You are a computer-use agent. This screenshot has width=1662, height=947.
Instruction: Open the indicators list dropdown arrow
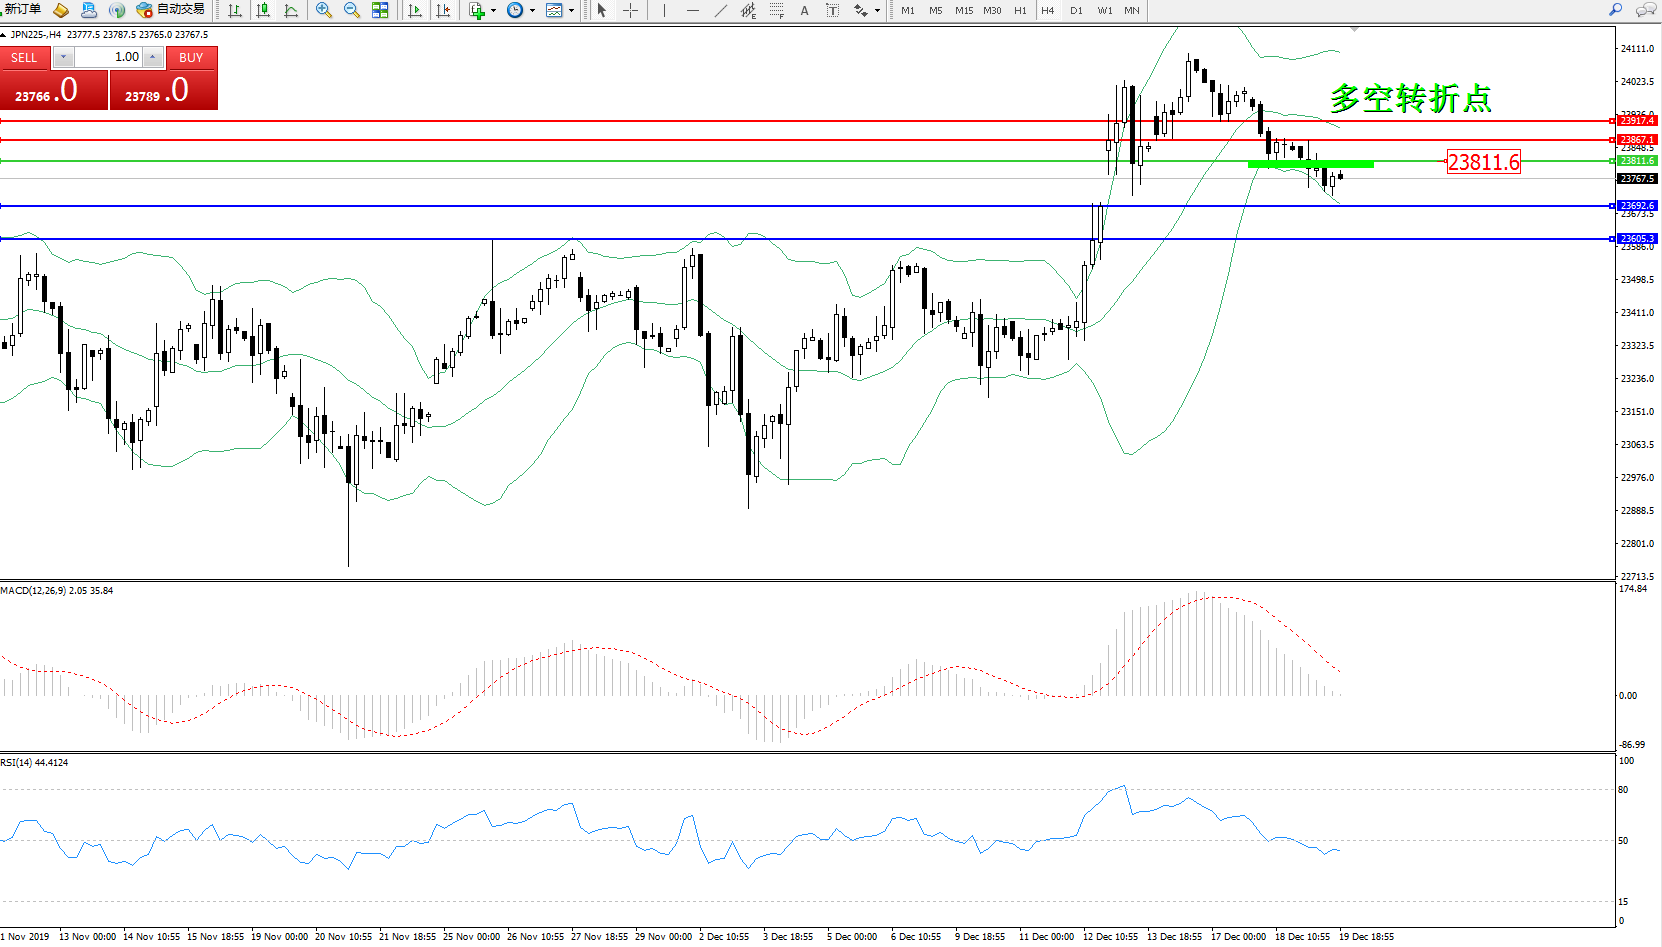(493, 11)
